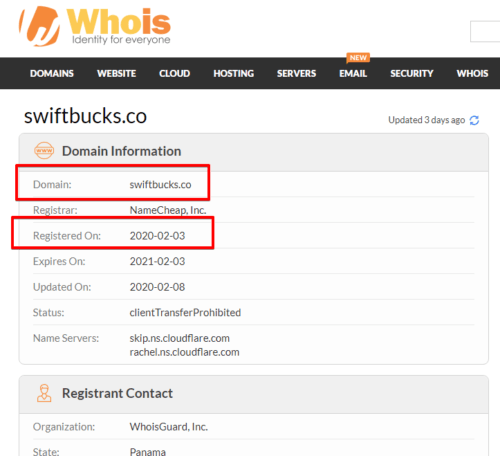Select Cloud in the navigation bar
This screenshot has width=500, height=456.
click(x=175, y=73)
